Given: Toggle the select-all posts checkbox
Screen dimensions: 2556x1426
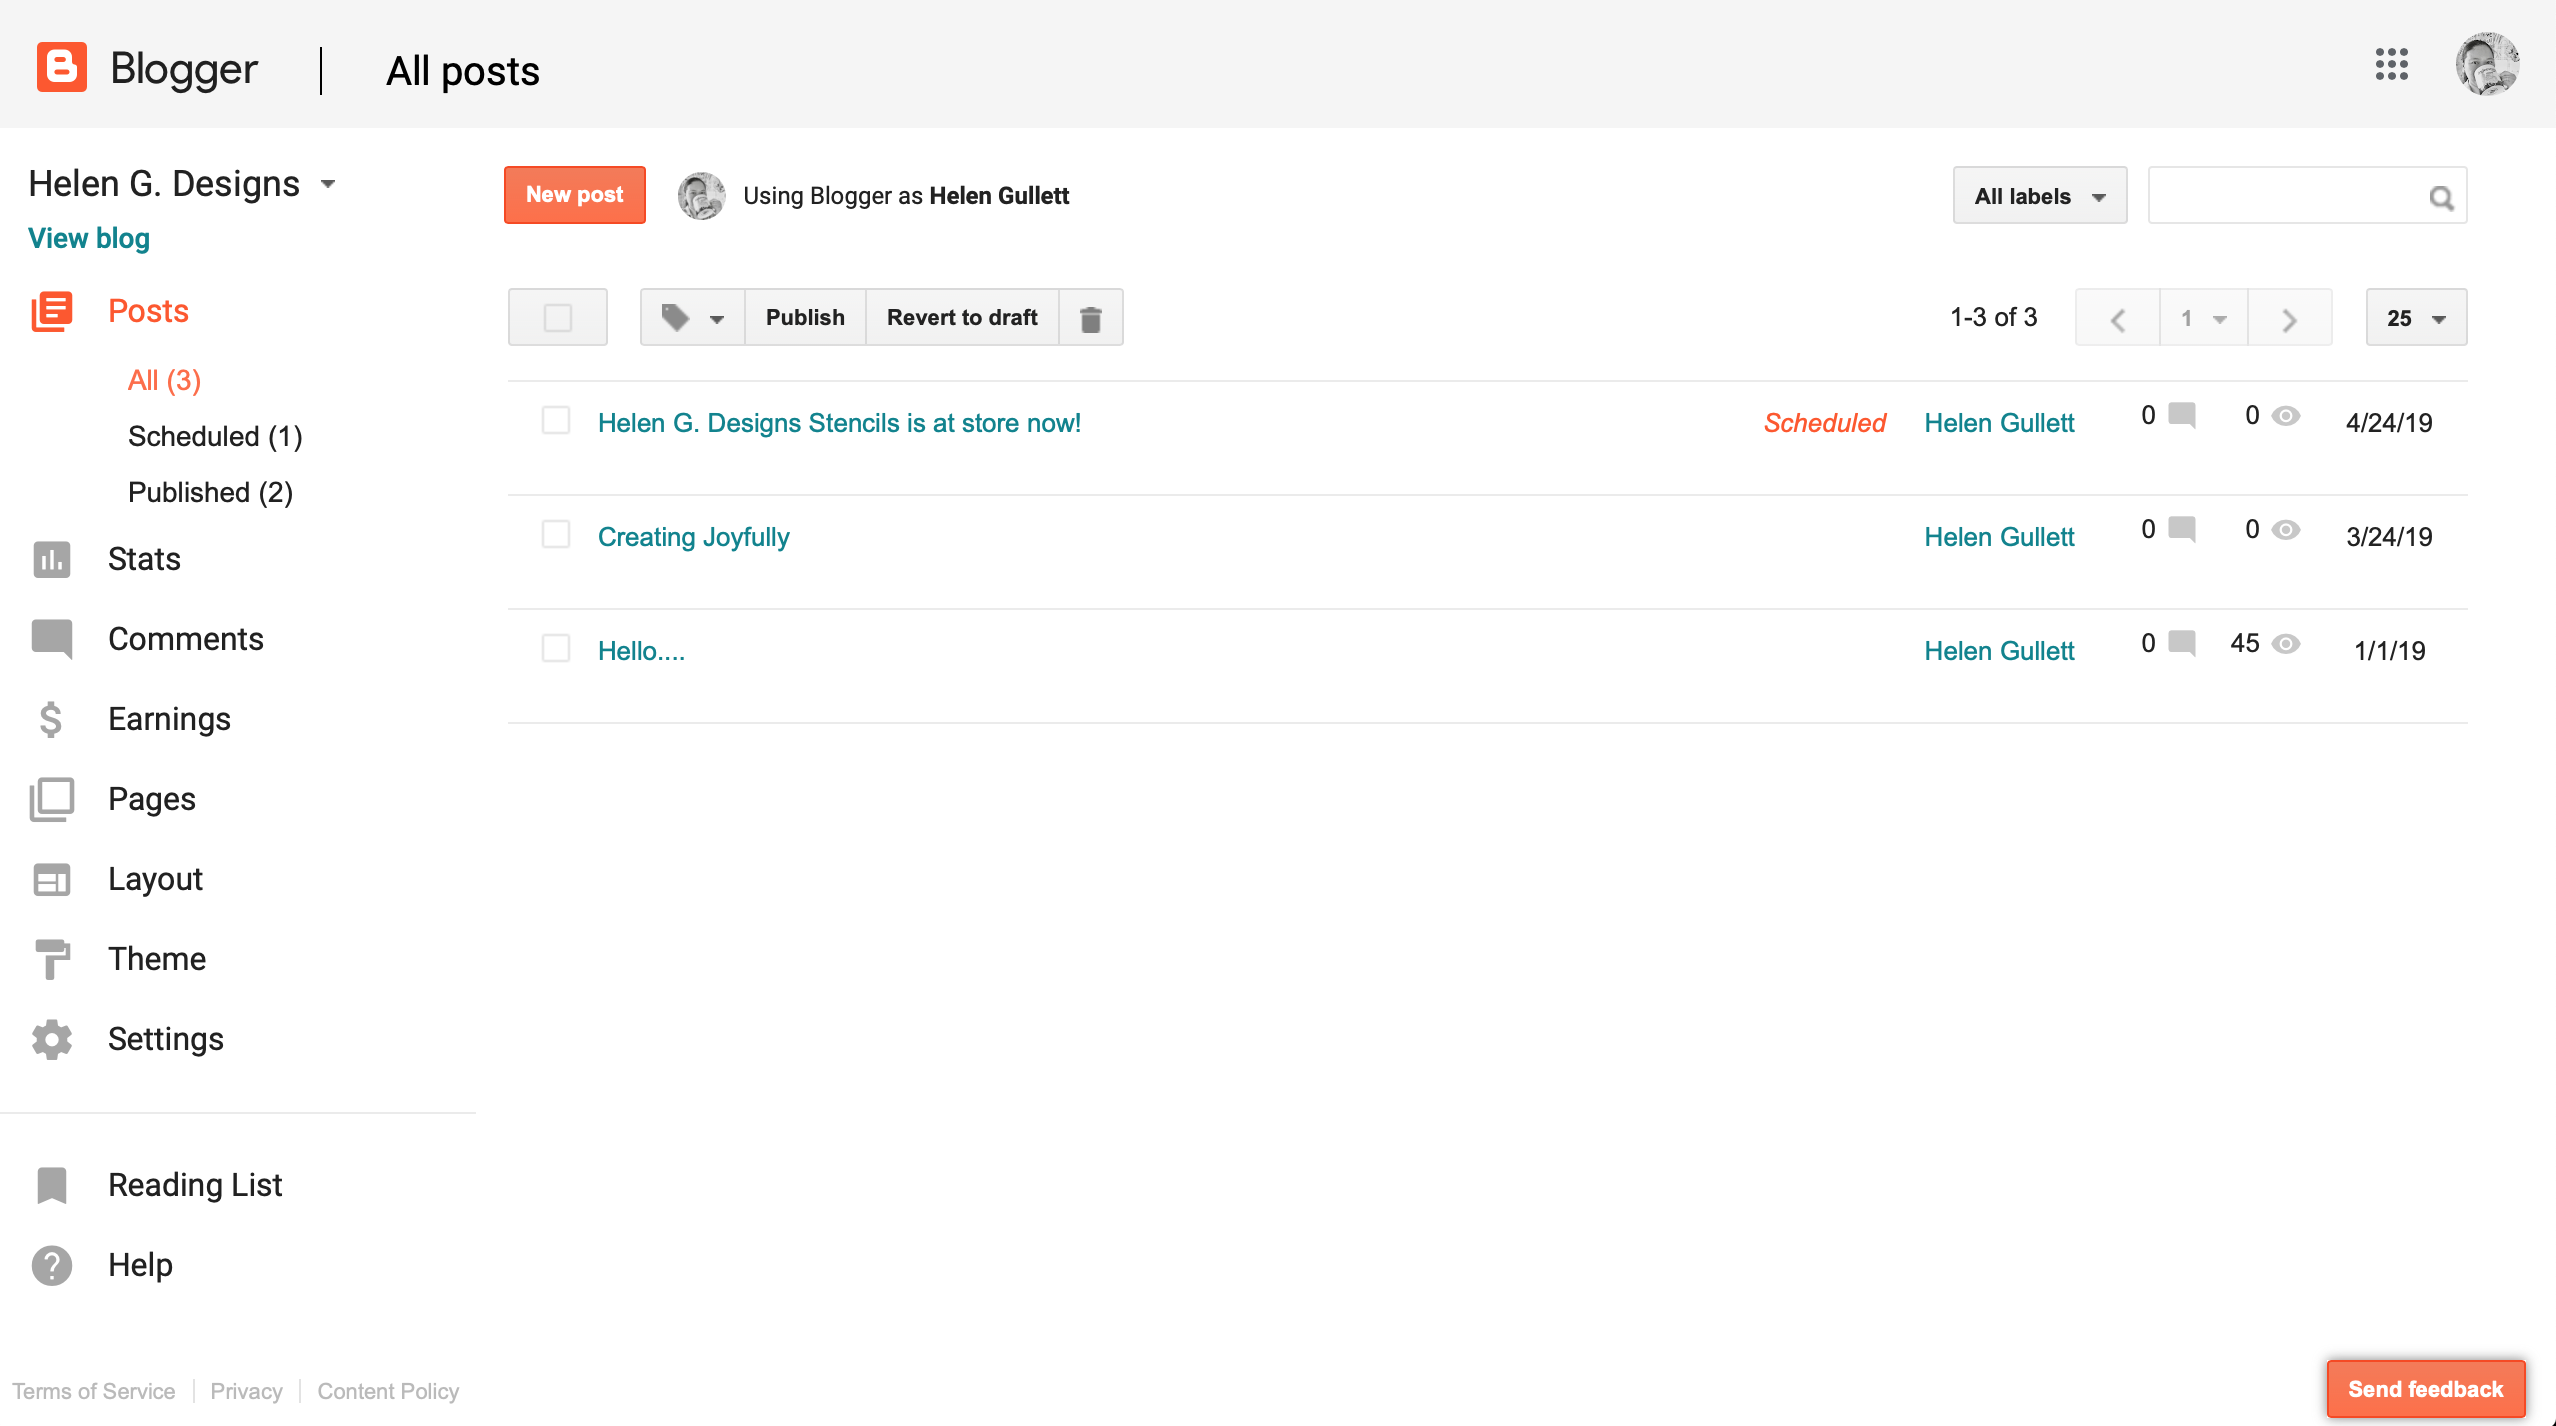Looking at the screenshot, I should click(558, 318).
